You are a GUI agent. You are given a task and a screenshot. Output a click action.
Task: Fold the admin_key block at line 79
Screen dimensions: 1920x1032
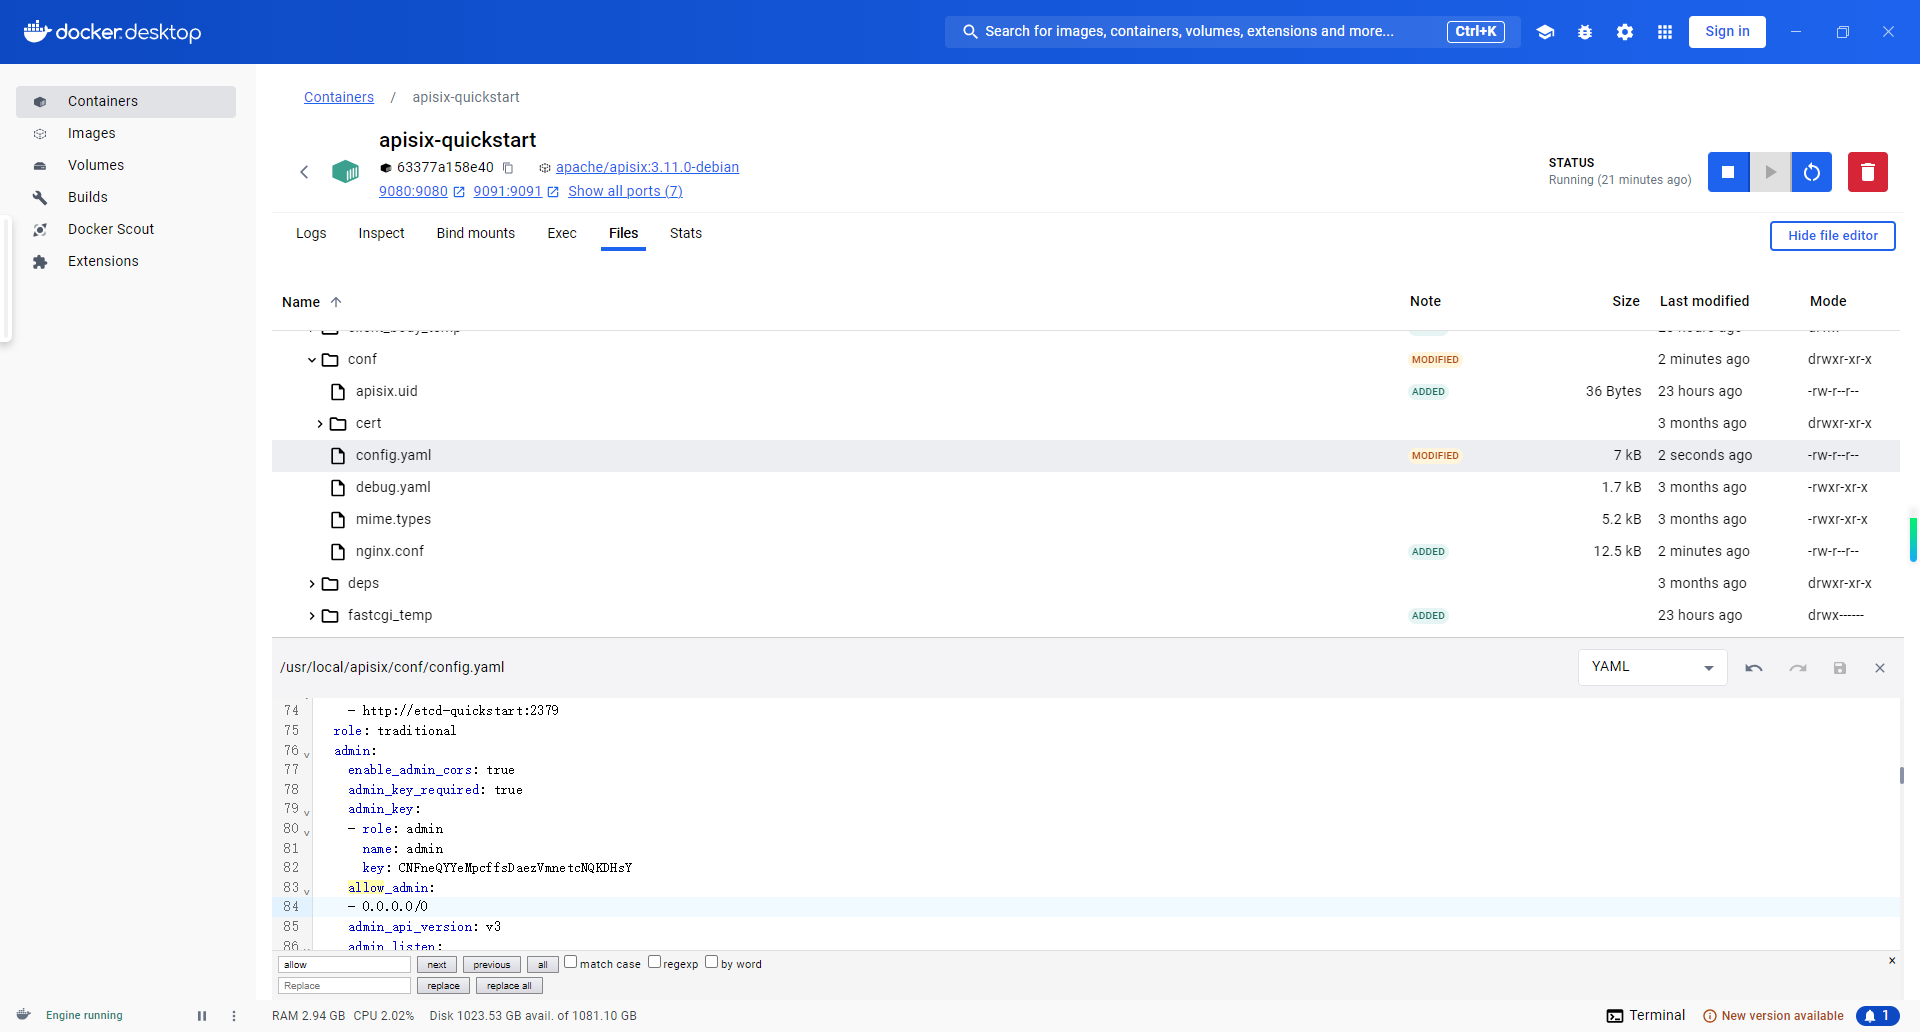(x=307, y=812)
